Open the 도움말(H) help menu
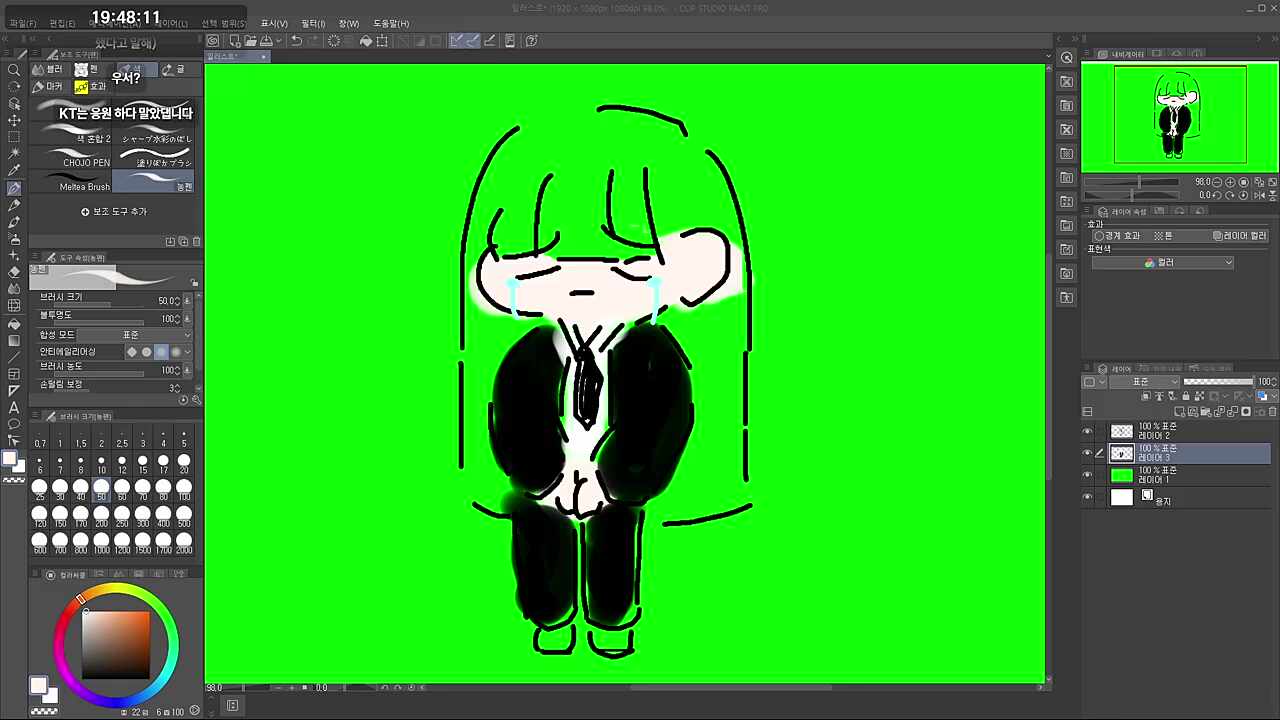This screenshot has width=1280, height=720. [390, 23]
